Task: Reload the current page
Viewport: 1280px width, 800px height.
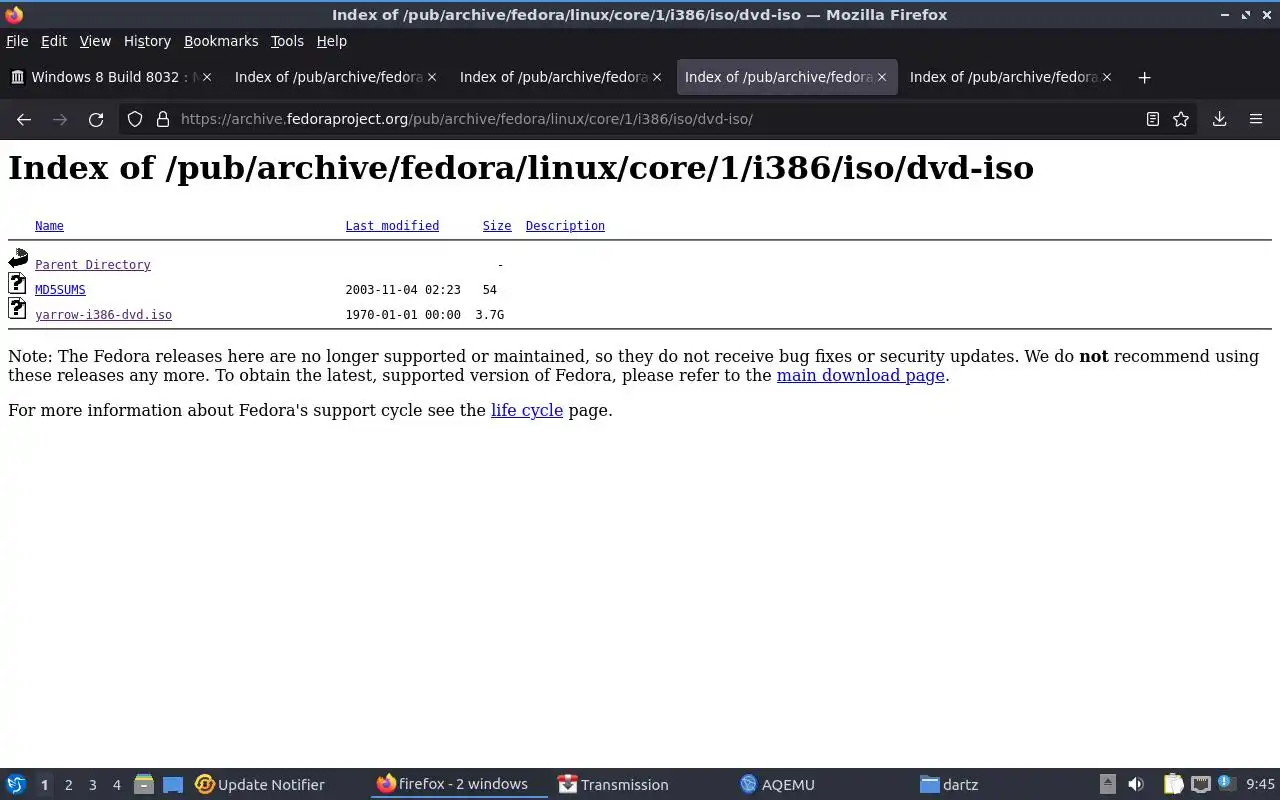Action: point(96,119)
